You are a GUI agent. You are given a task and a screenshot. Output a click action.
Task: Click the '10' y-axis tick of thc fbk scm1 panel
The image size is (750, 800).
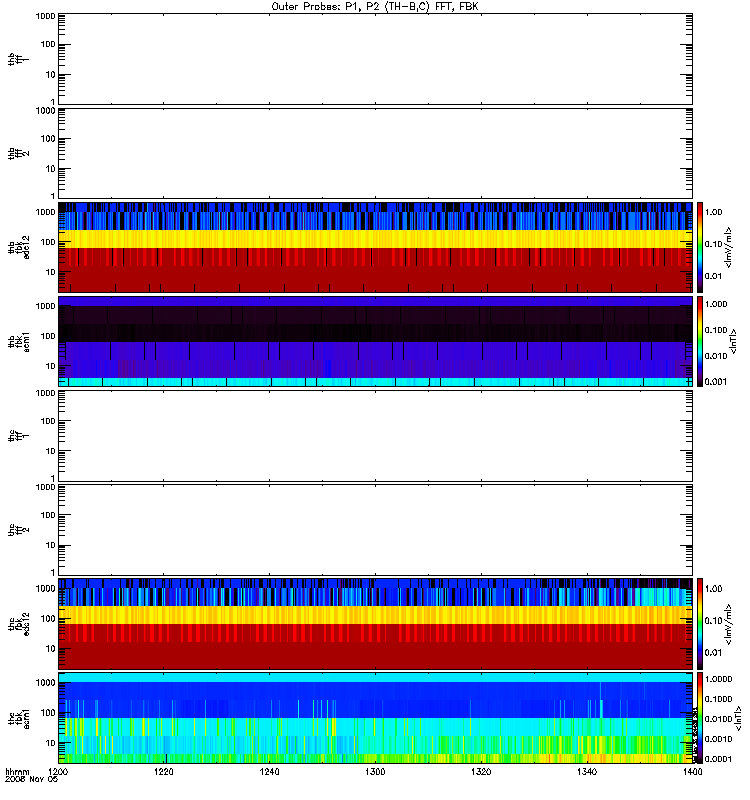tap(51, 743)
